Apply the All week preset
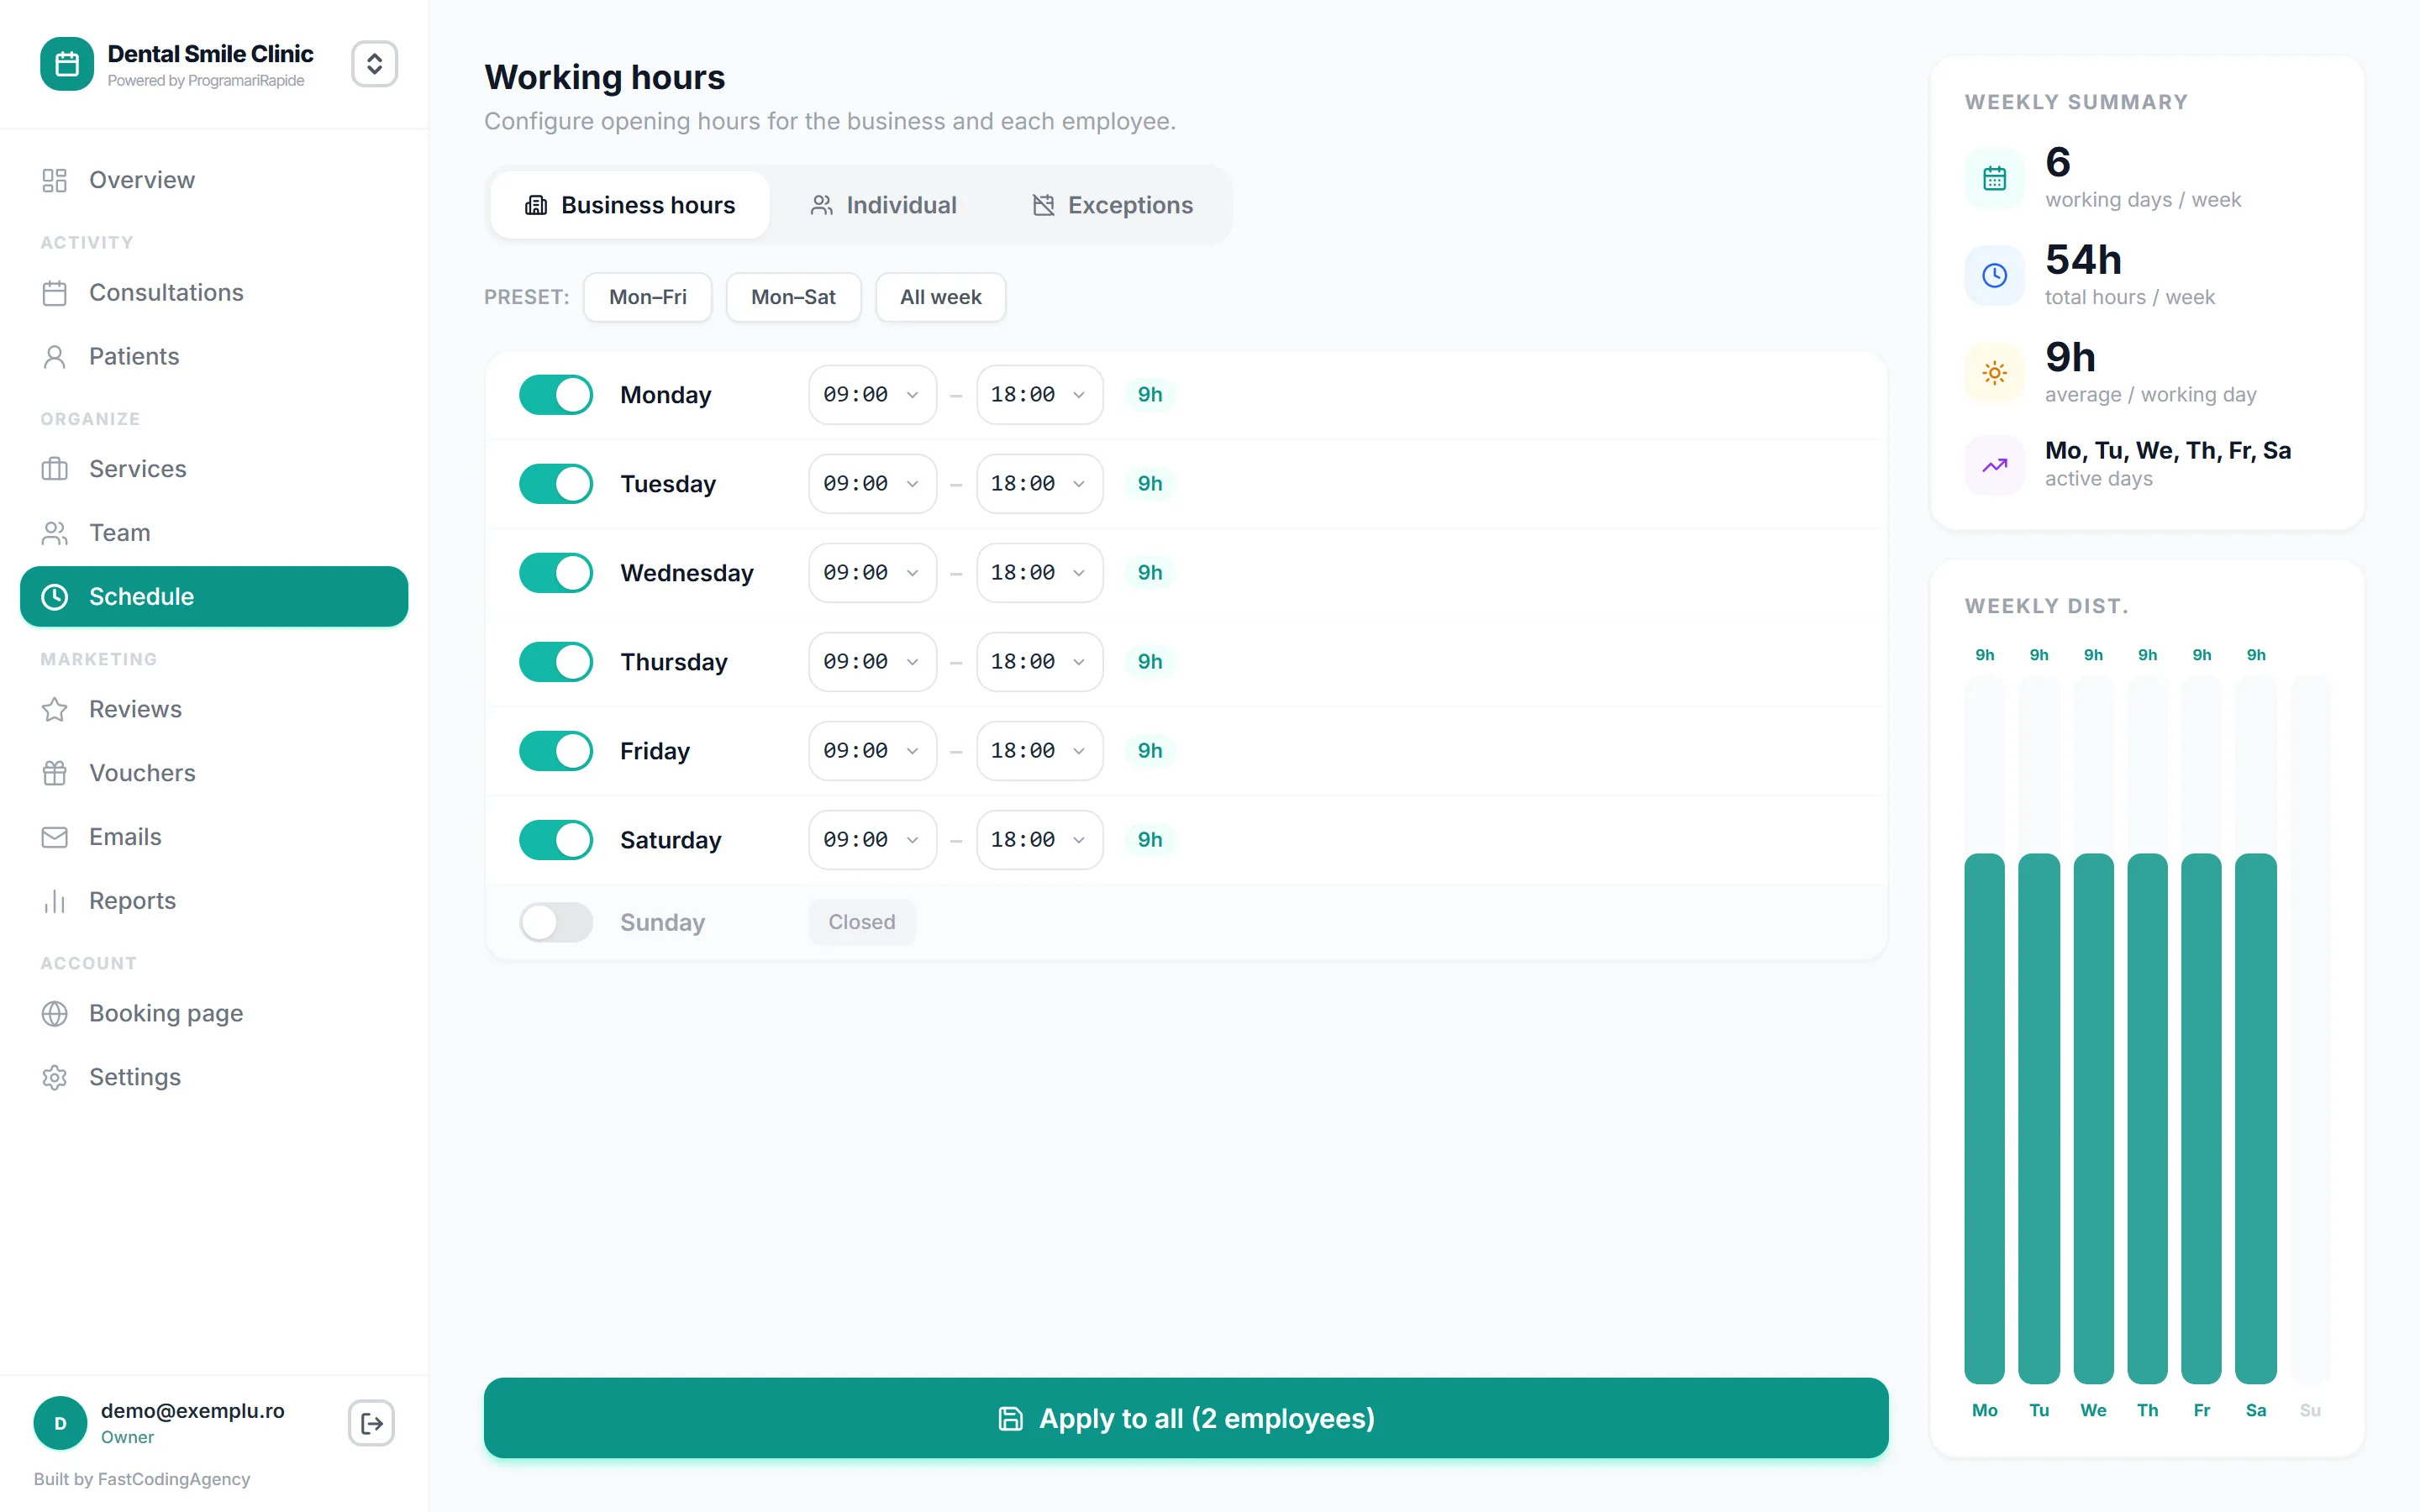 click(940, 297)
